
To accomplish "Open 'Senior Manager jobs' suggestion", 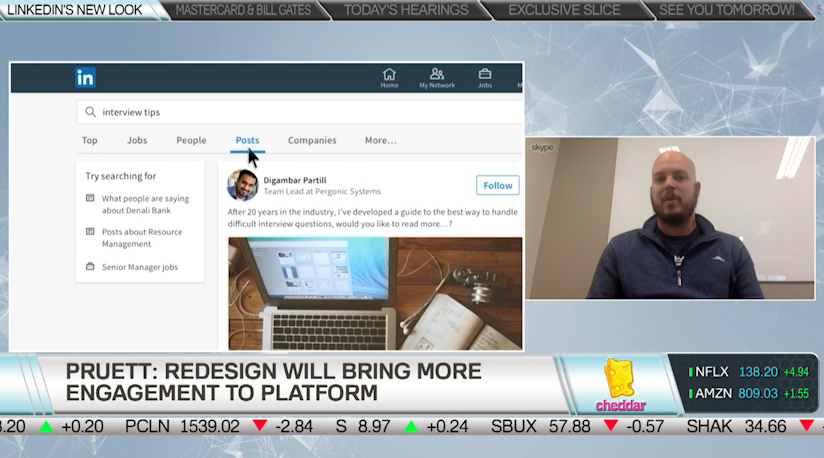I will [x=140, y=267].
